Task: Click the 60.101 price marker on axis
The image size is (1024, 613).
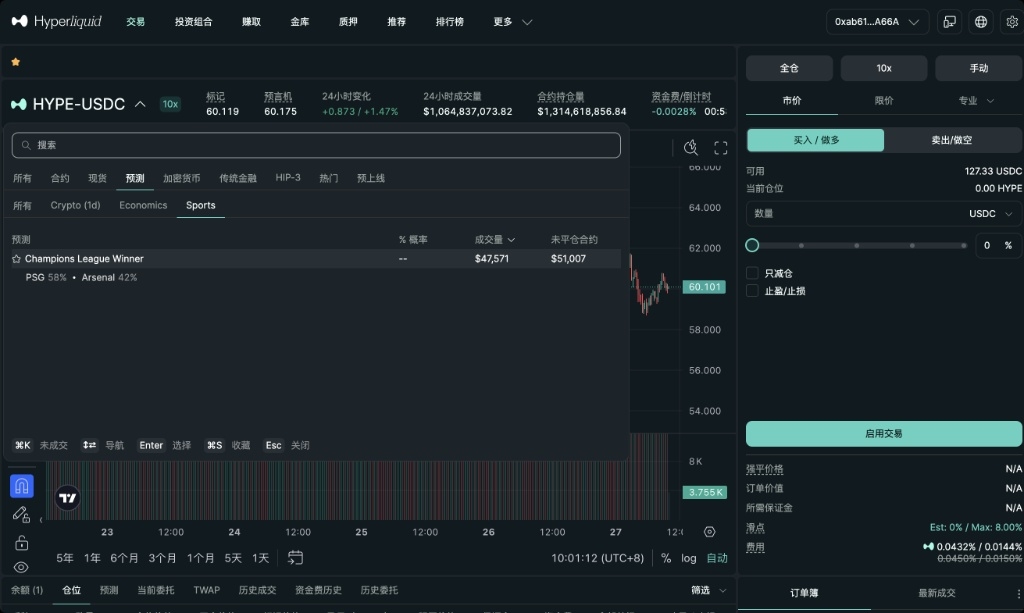Action: click(x=704, y=287)
